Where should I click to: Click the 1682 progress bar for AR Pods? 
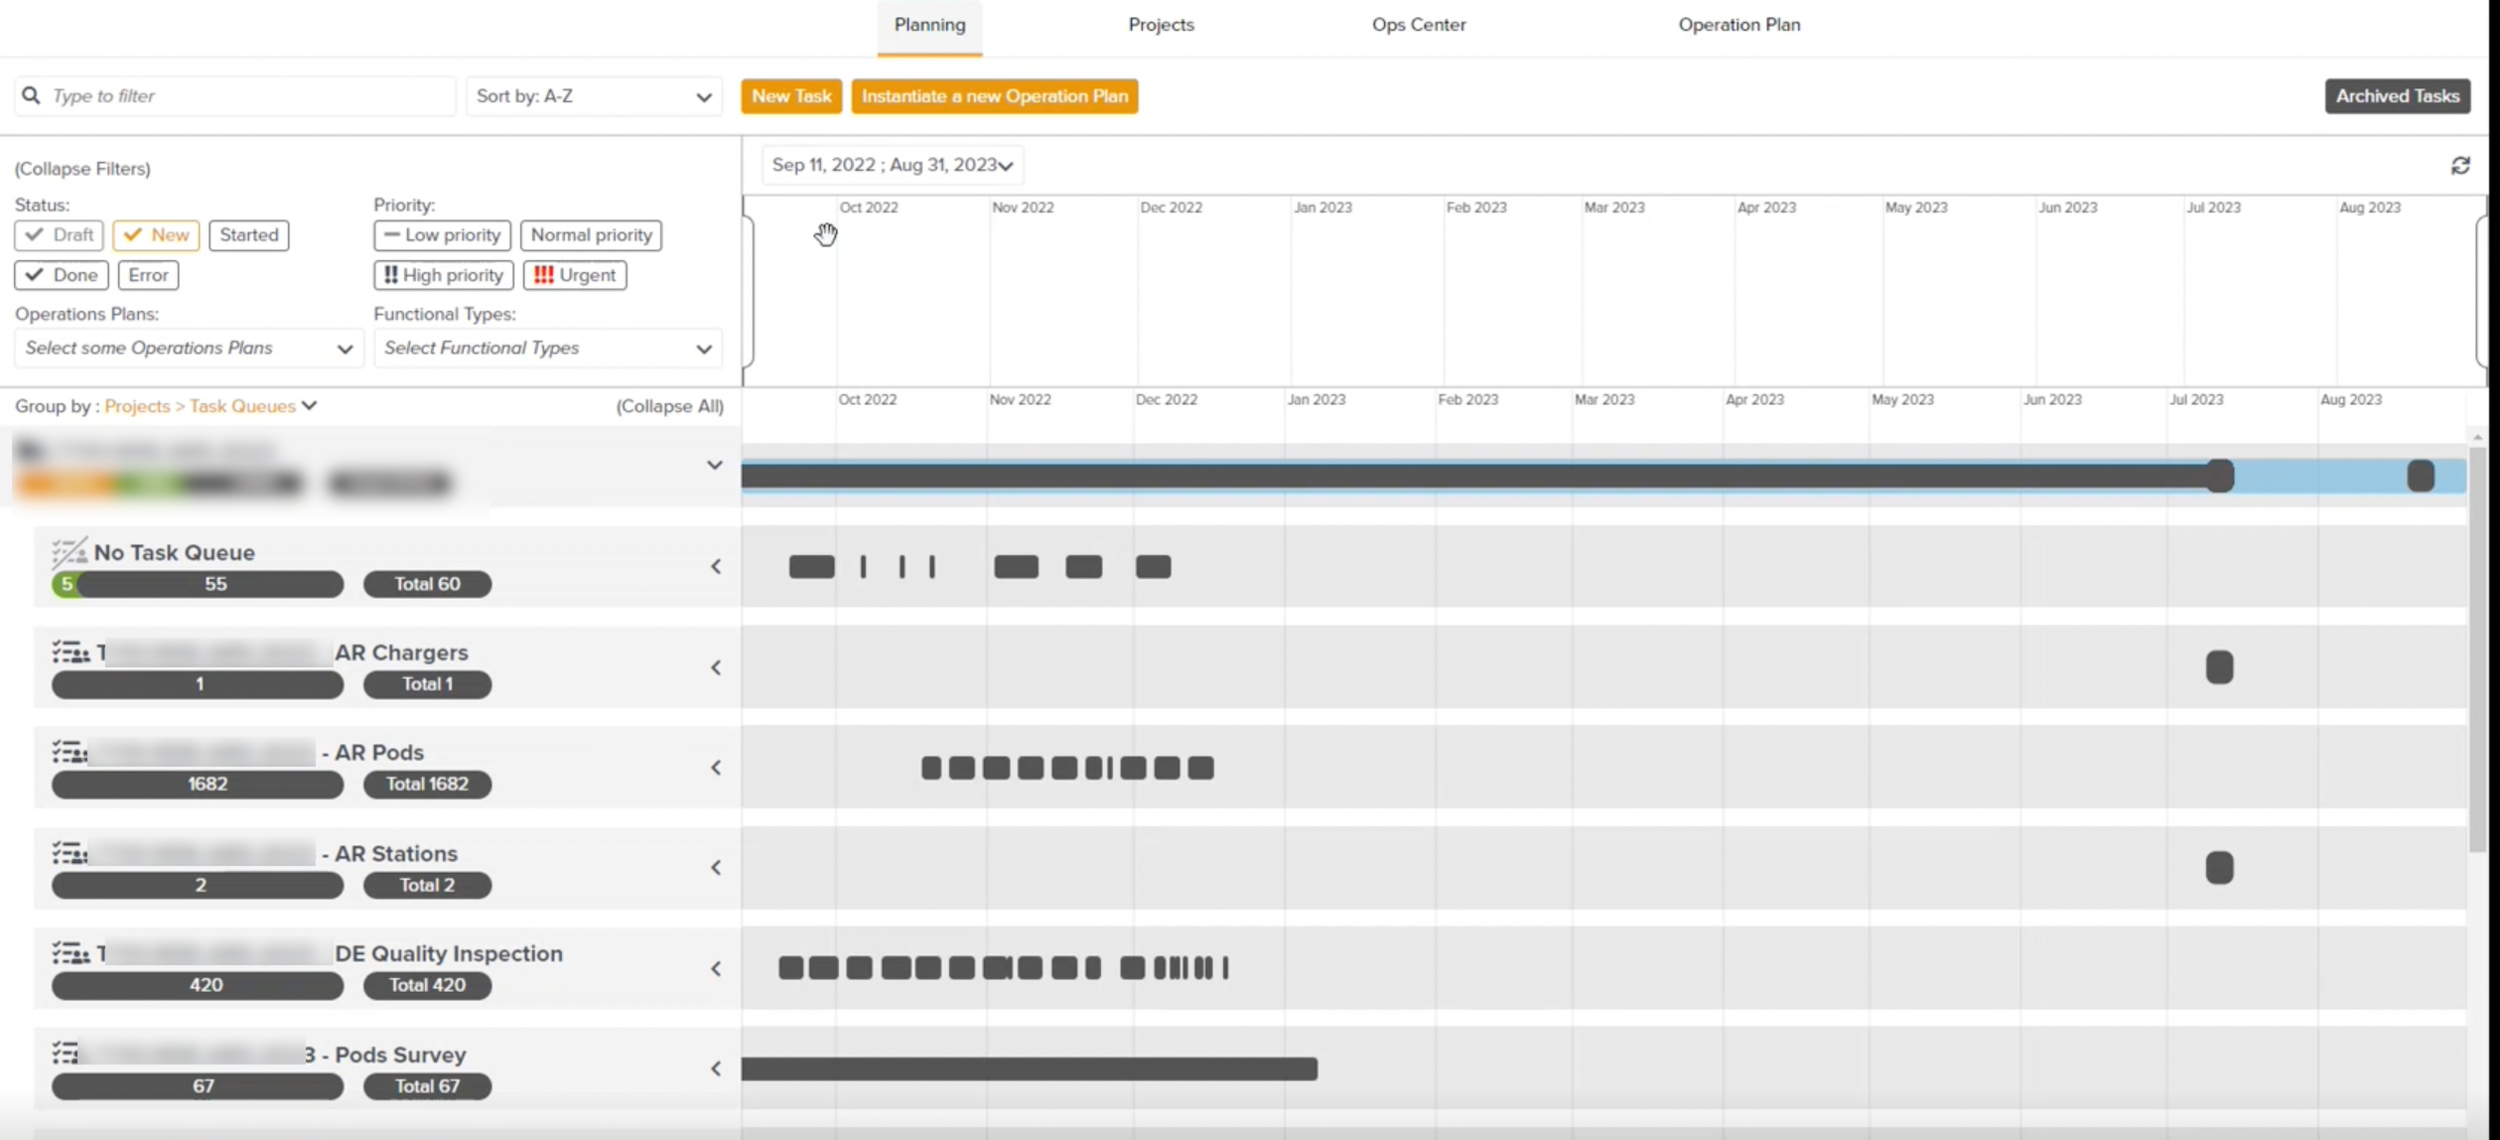(198, 784)
